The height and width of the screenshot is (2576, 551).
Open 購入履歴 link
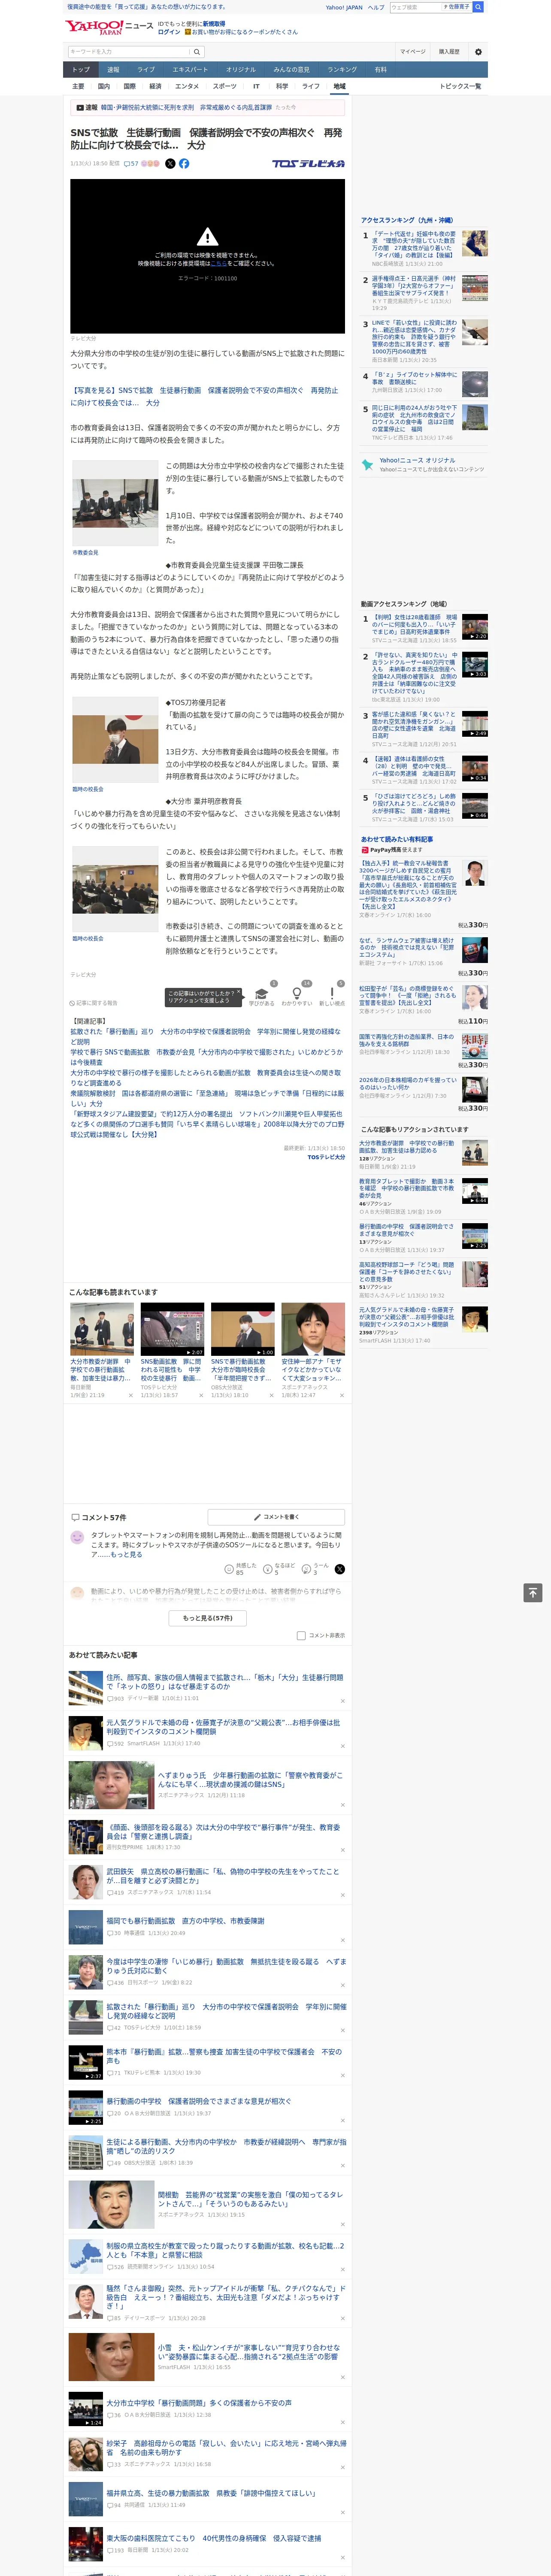coord(449,52)
